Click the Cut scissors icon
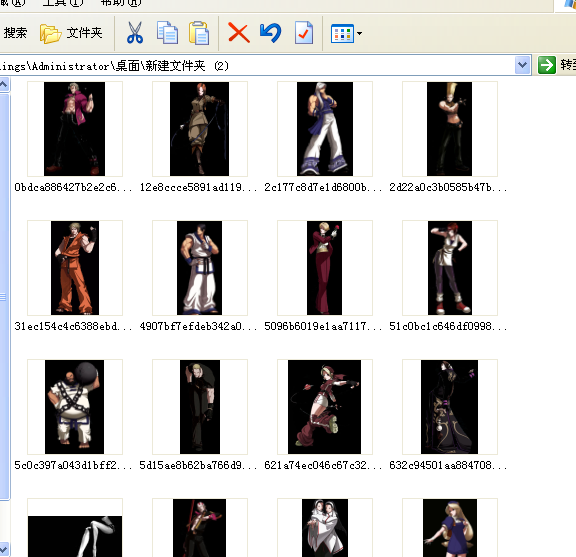576x557 pixels. [x=135, y=33]
